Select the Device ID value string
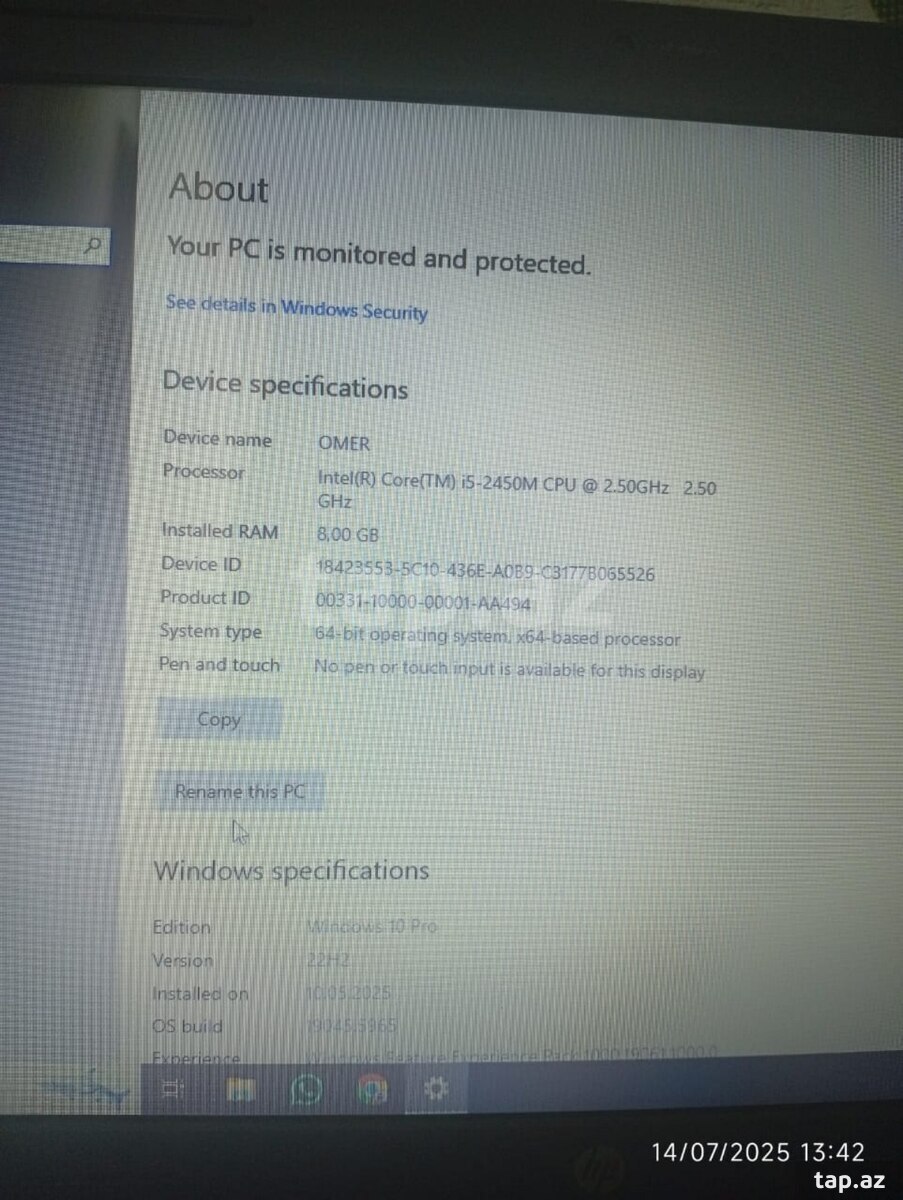This screenshot has width=903, height=1200. [486, 571]
